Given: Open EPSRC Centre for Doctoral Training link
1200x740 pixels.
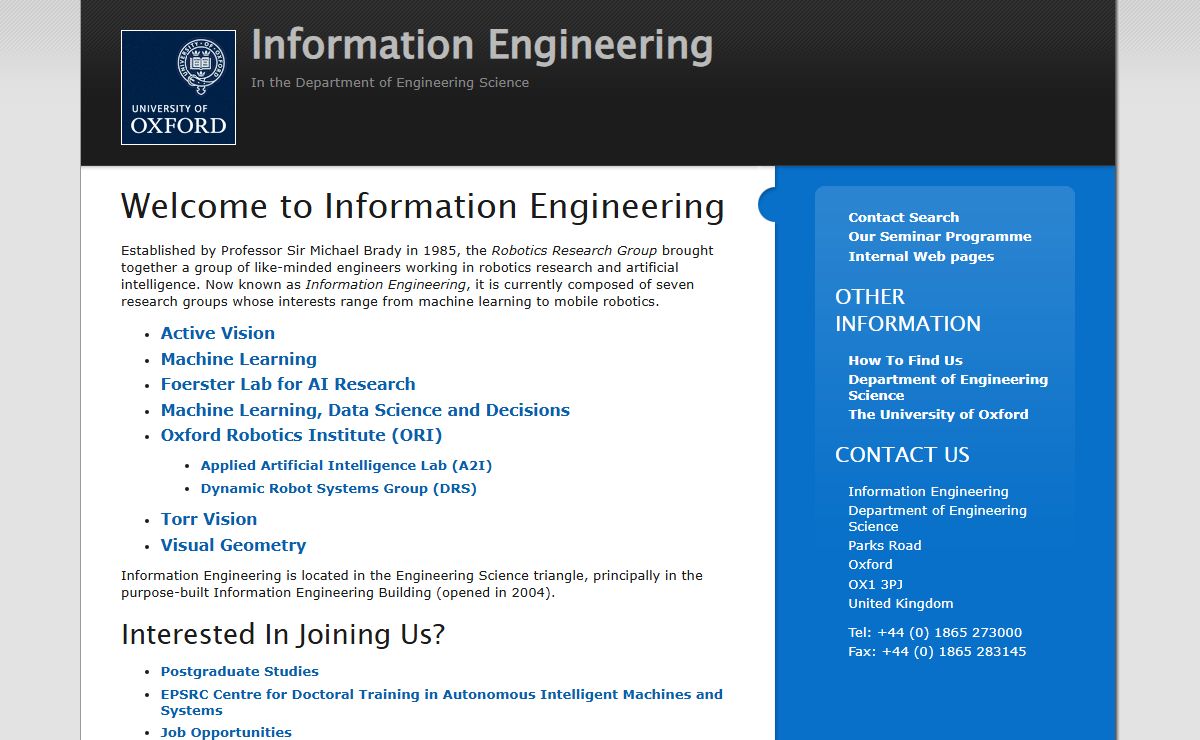Looking at the screenshot, I should coord(442,702).
